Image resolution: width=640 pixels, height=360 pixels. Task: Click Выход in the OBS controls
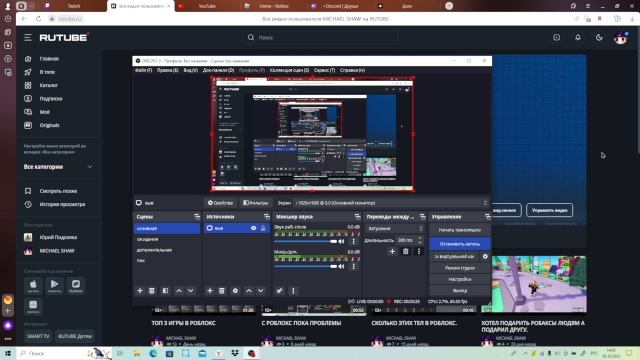460,291
